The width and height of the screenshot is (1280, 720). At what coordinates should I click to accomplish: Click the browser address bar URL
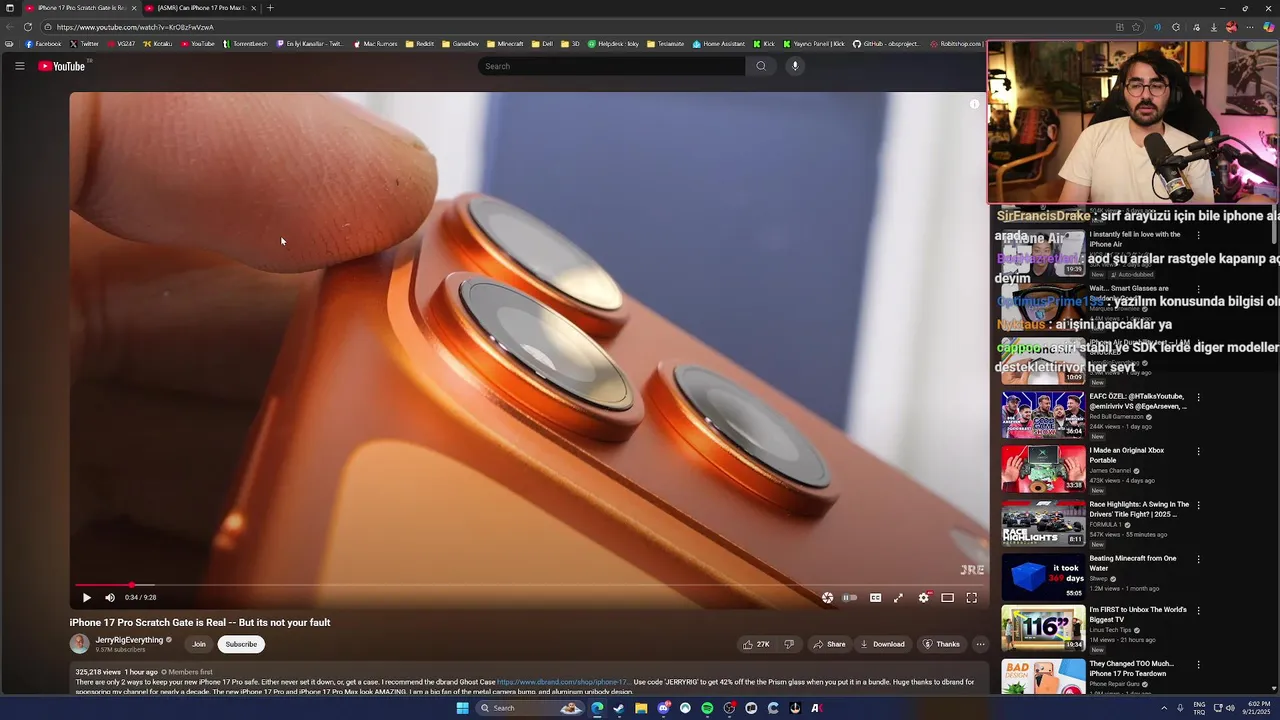135,27
